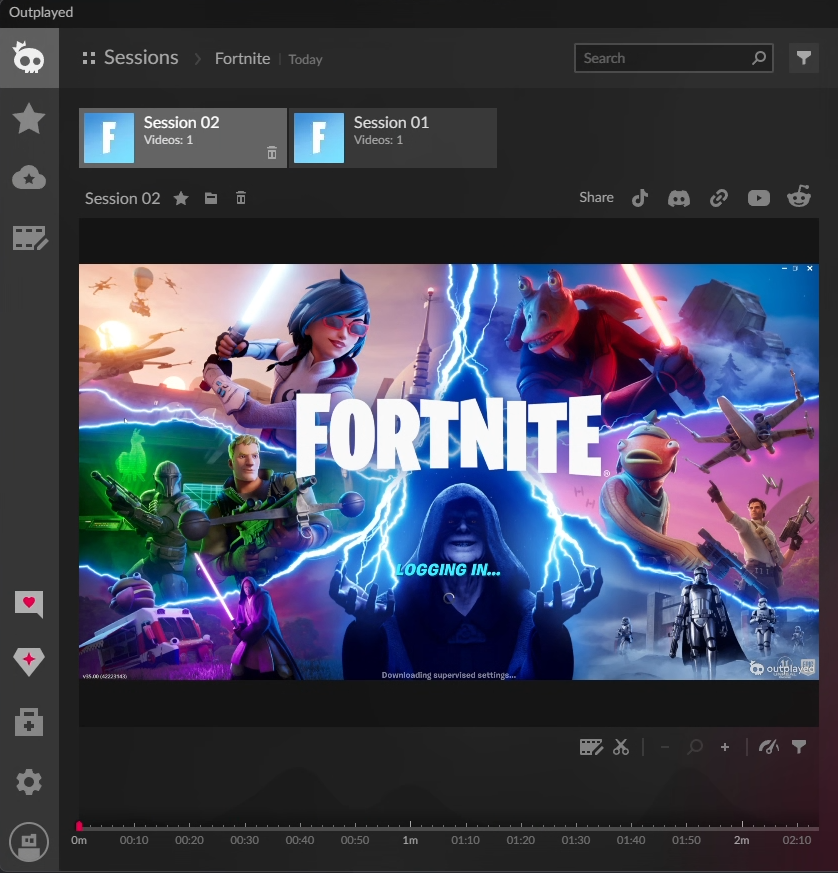Click the Today breadcrumb label
This screenshot has width=838, height=873.
click(x=305, y=60)
